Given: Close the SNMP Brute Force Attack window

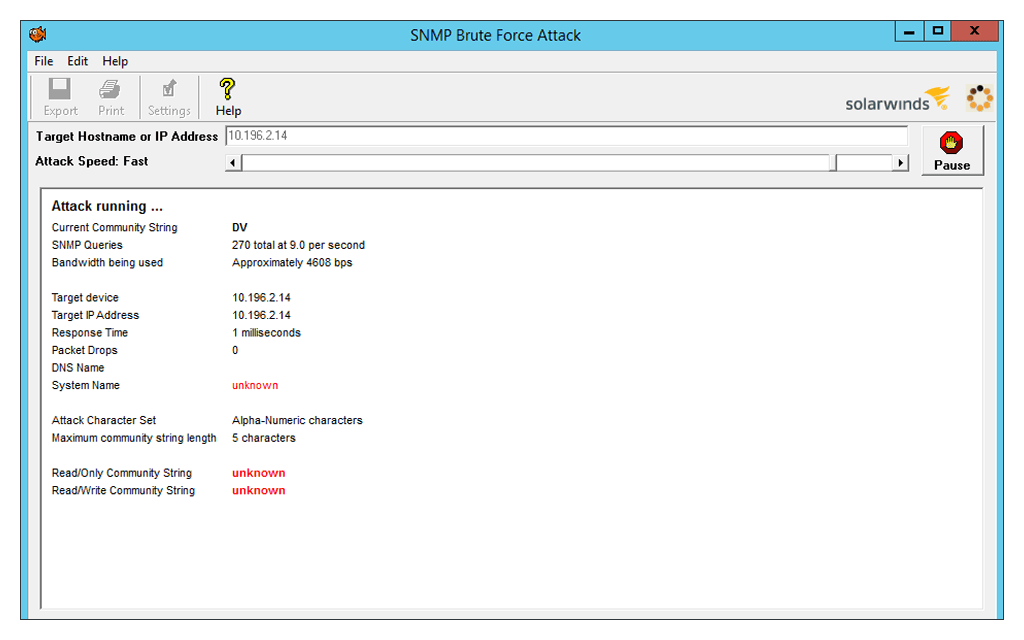Looking at the screenshot, I should 974,31.
